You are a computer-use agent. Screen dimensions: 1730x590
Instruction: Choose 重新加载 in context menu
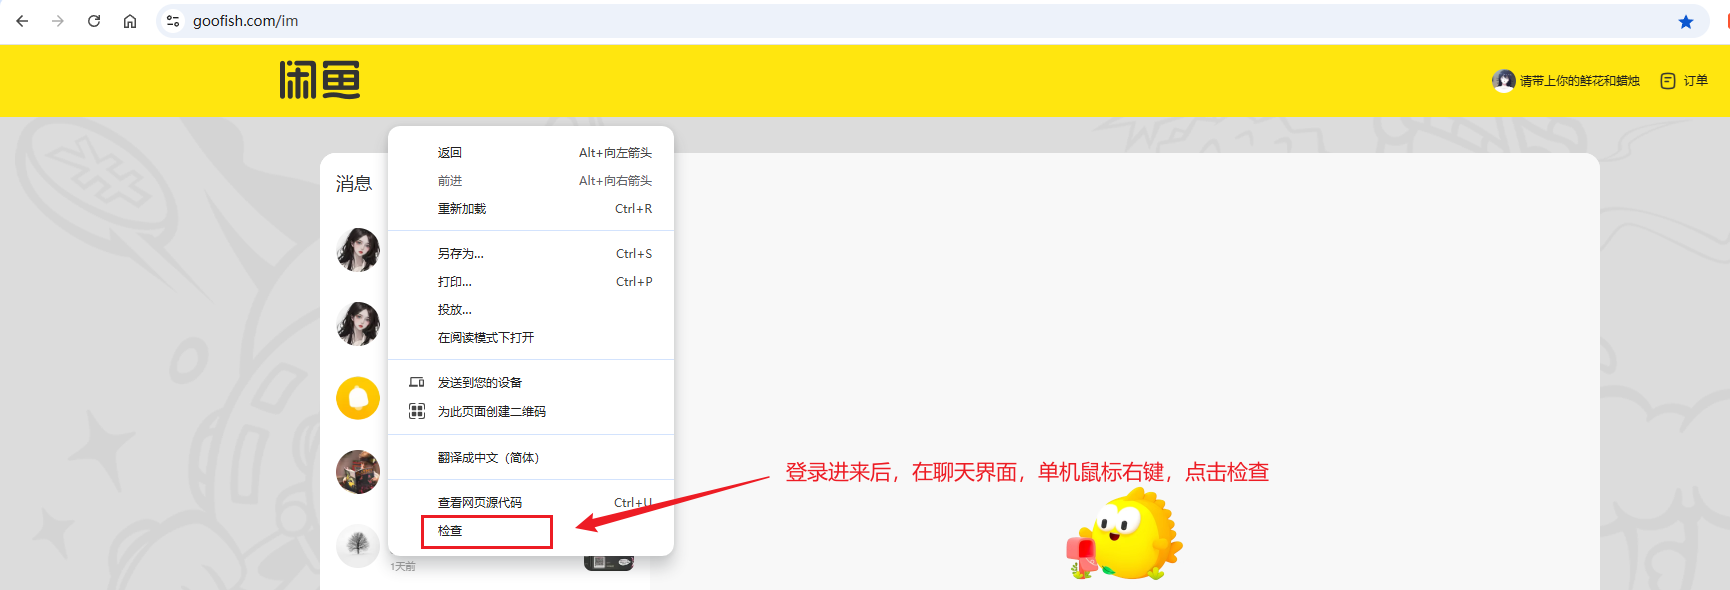pyautogui.click(x=462, y=209)
